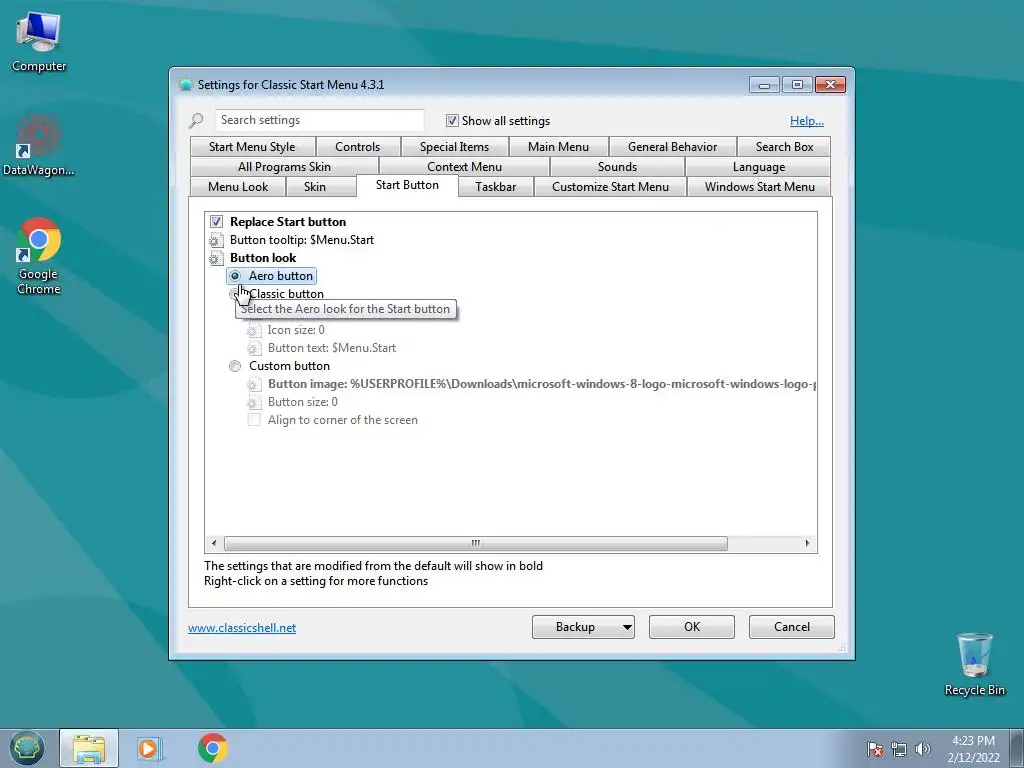The height and width of the screenshot is (768, 1024).
Task: Toggle Align to corner of the screen
Action: (254, 420)
